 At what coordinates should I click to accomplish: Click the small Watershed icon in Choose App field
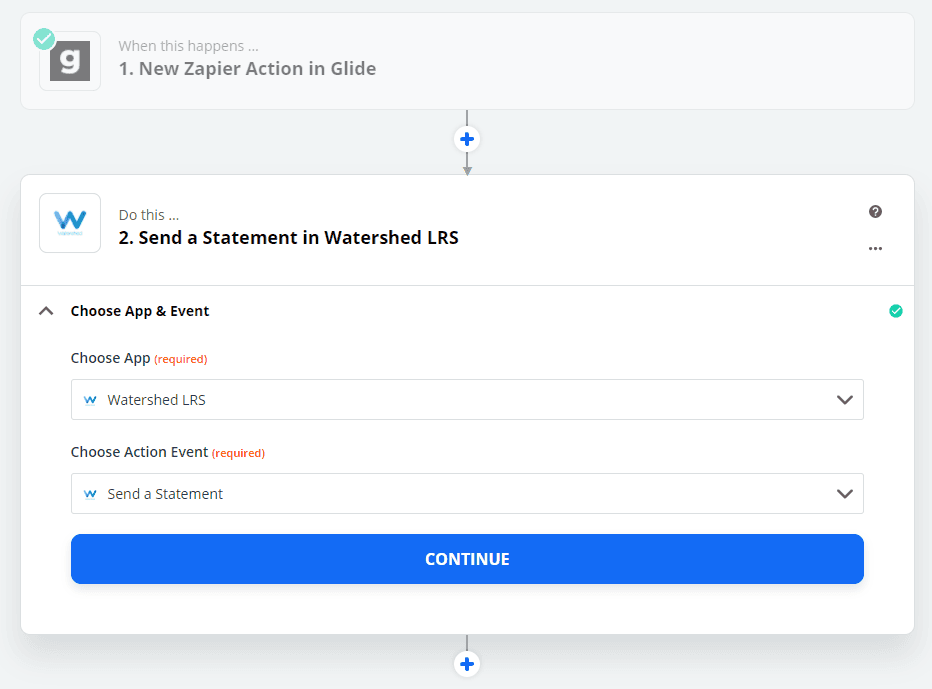click(x=90, y=400)
